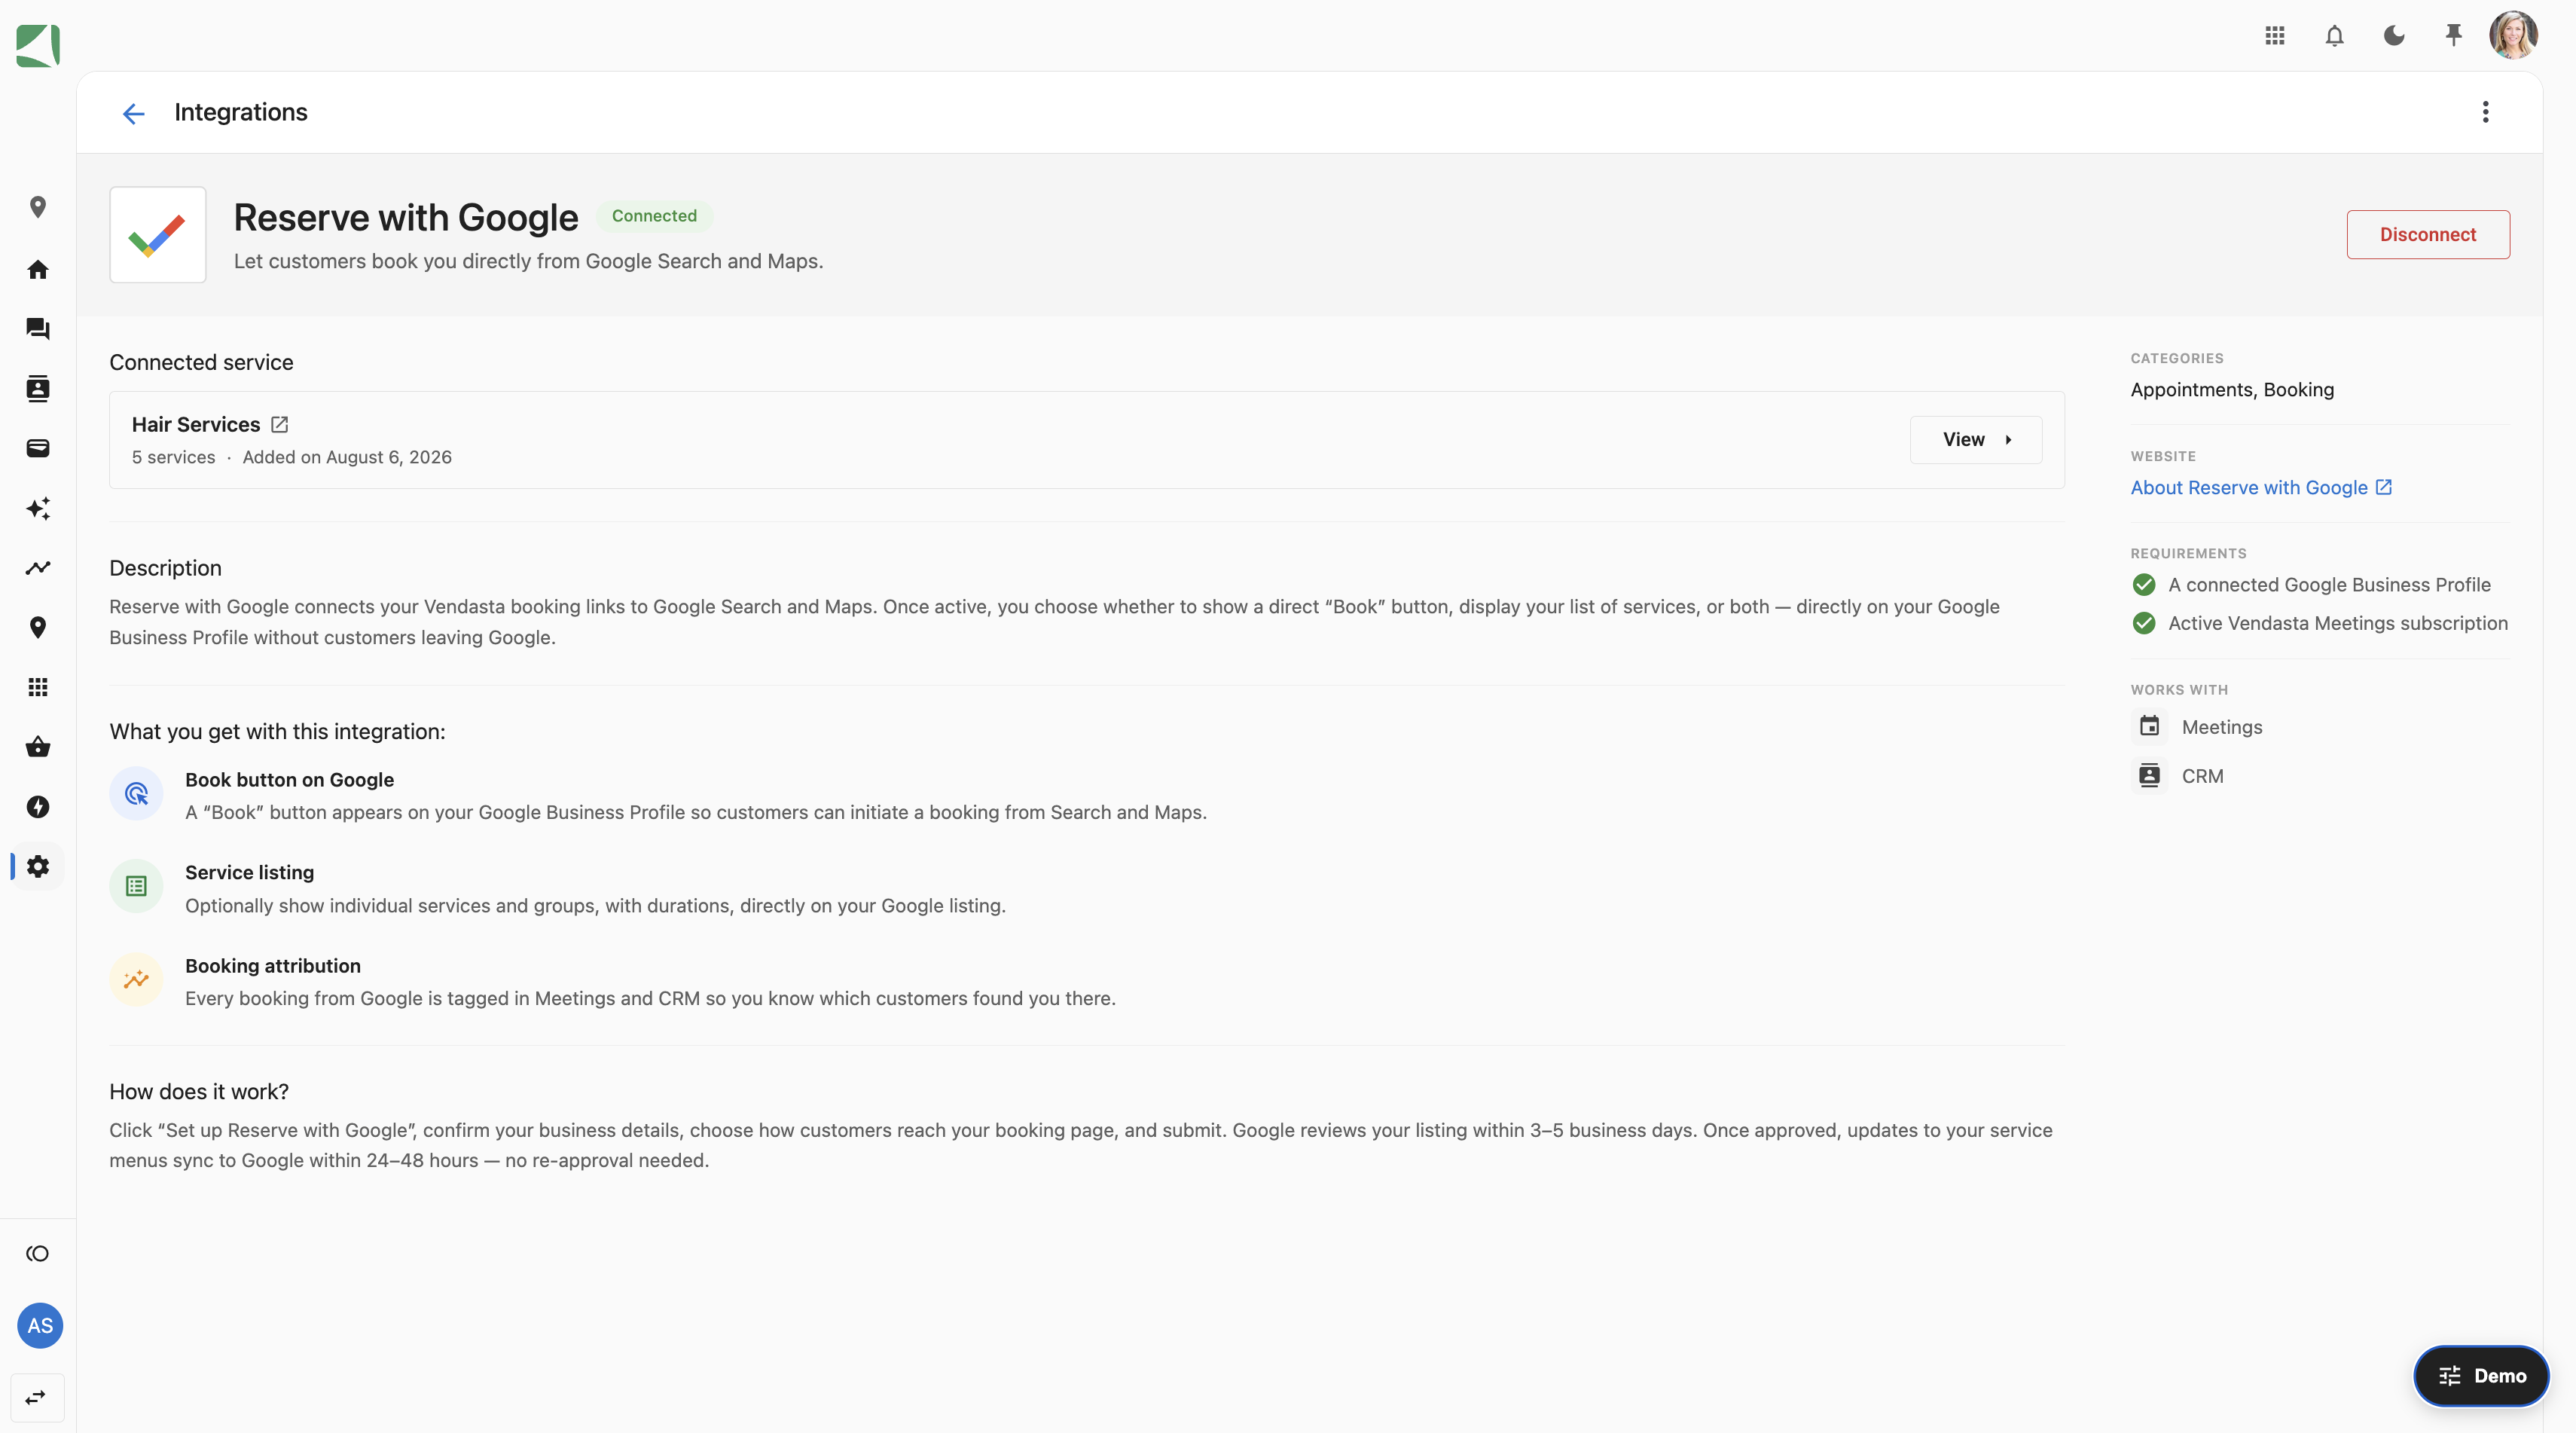The height and width of the screenshot is (1433, 2576).
Task: Open the settings gear in sidebar
Action: click(x=38, y=866)
